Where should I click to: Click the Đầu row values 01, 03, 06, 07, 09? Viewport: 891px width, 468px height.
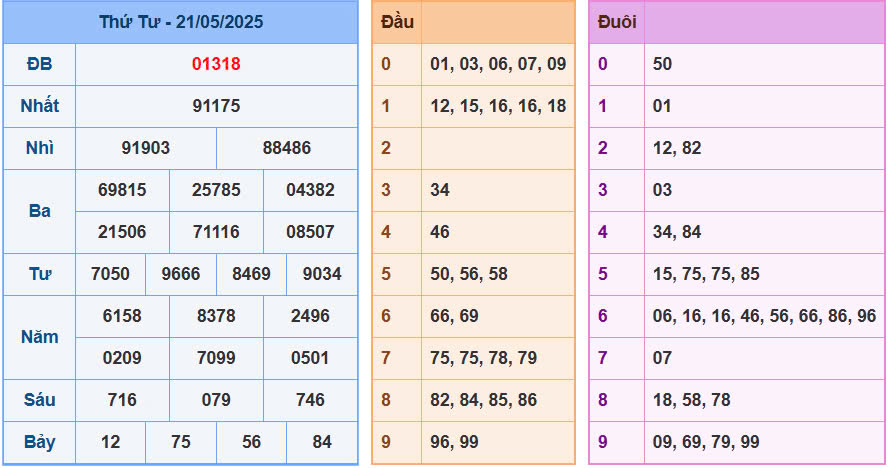coord(498,64)
